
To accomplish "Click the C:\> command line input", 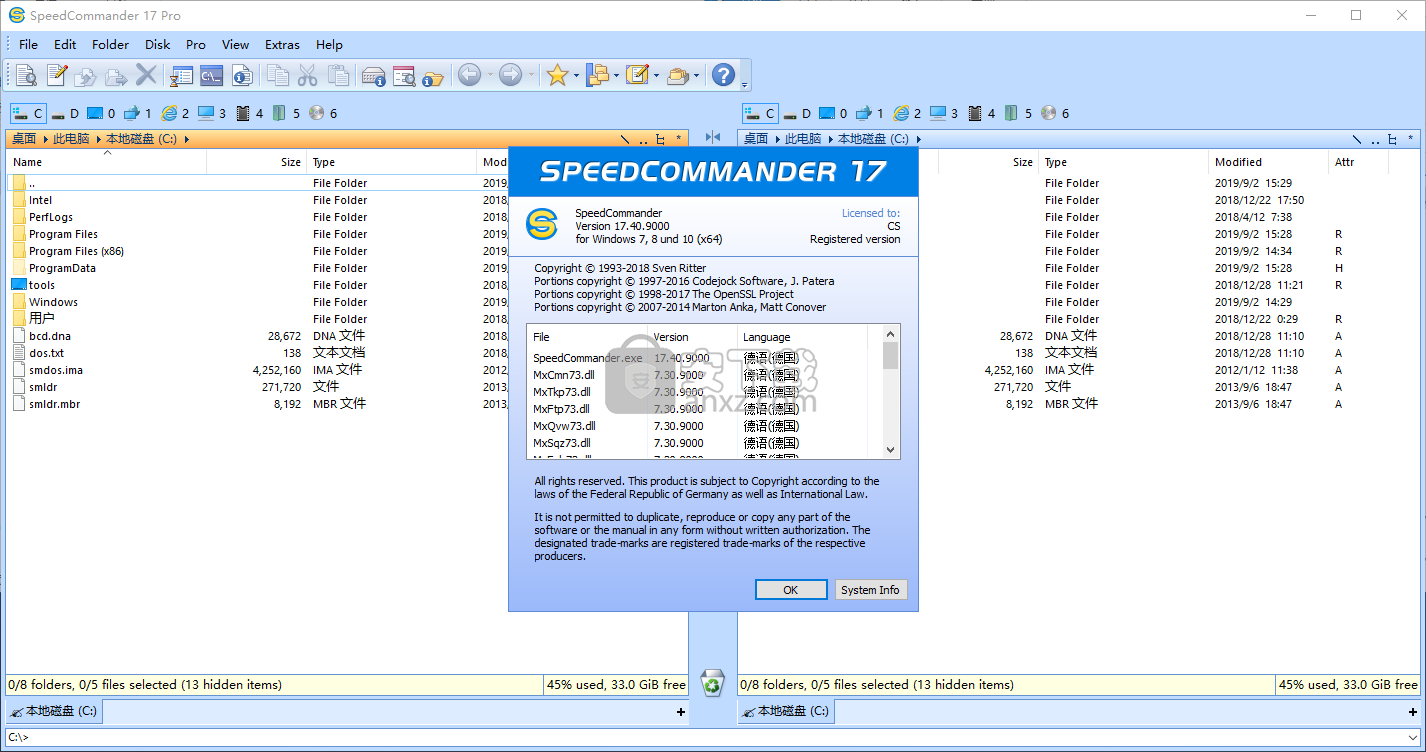I will (712, 737).
